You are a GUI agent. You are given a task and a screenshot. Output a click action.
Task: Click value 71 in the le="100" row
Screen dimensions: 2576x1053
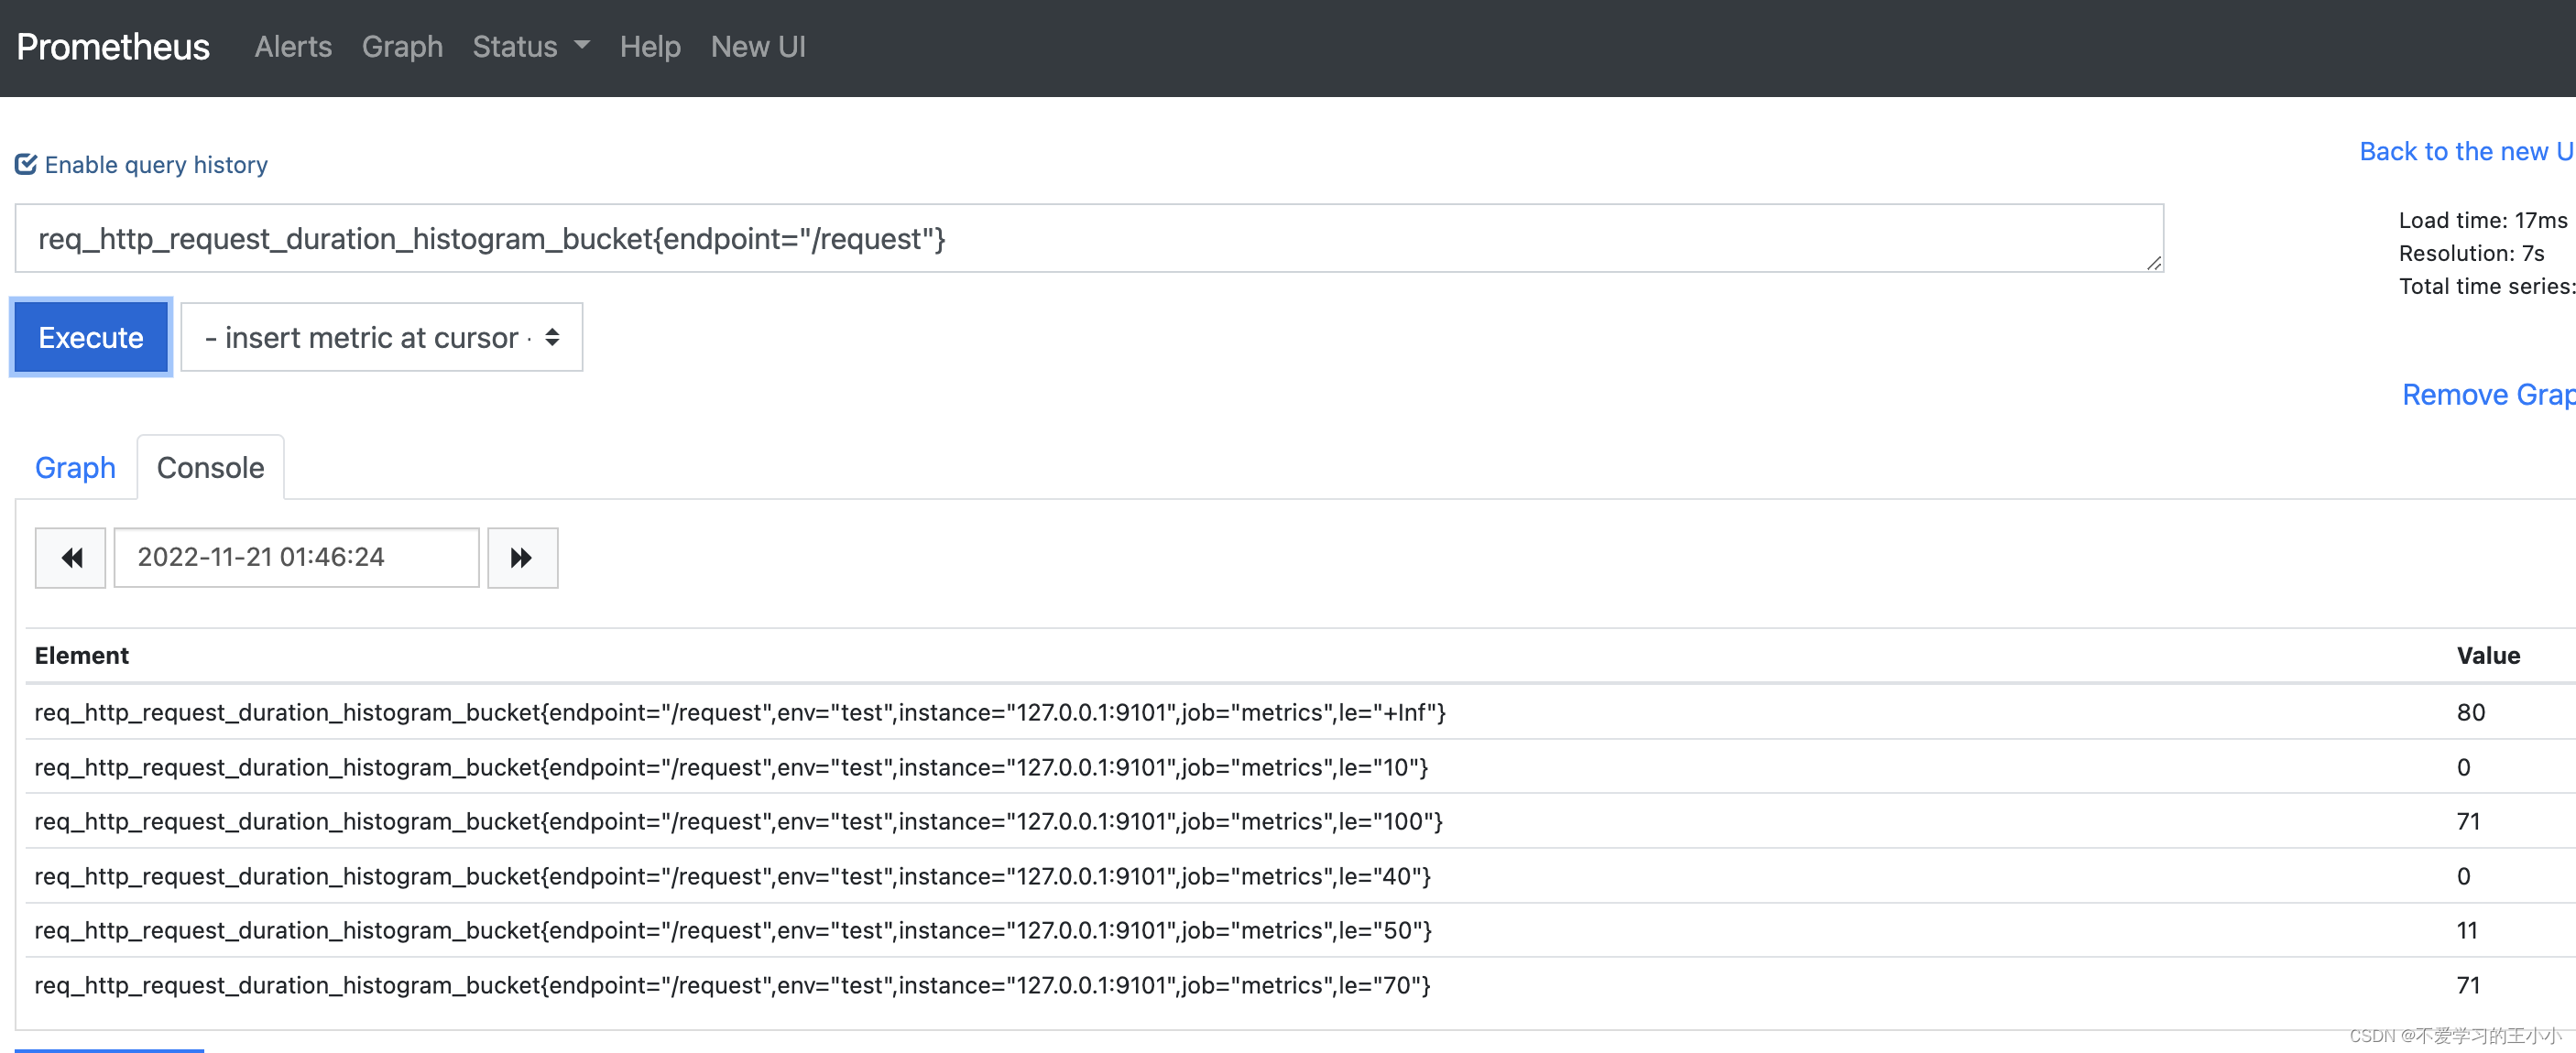(x=2468, y=821)
